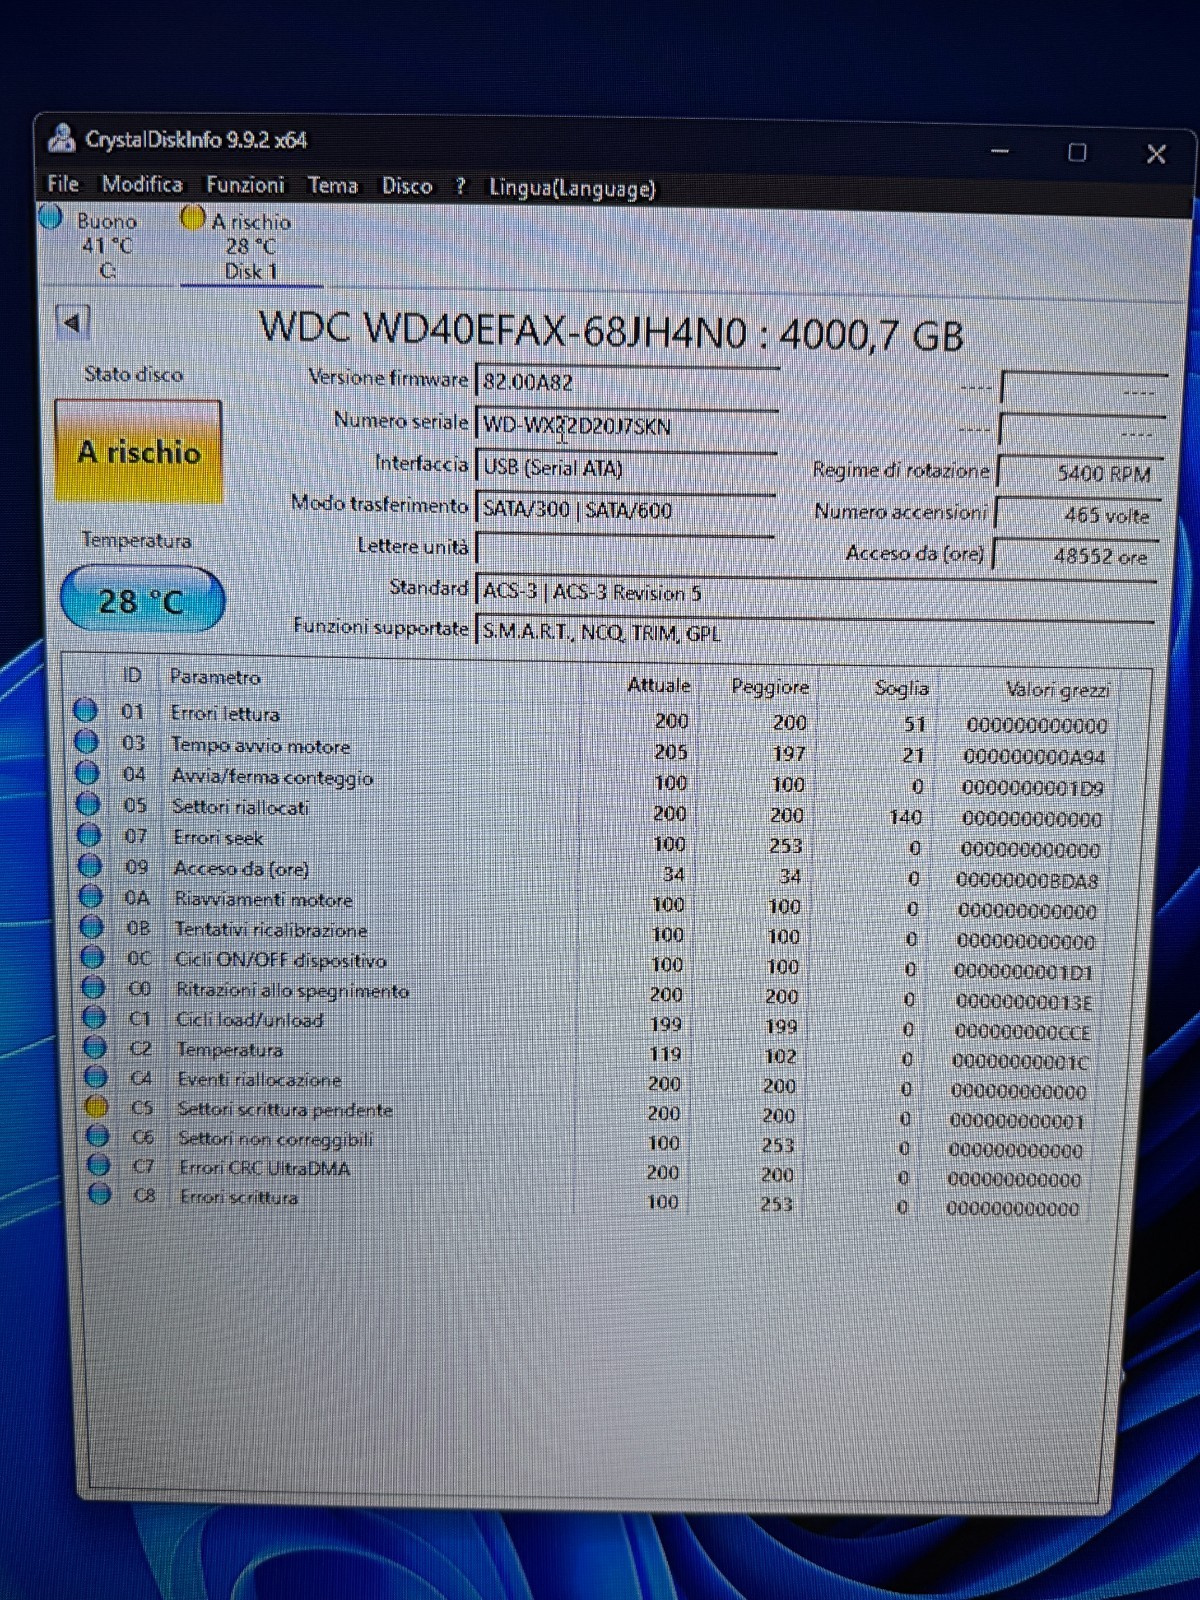Minimize the CrystalDiskInfo window

[999, 151]
